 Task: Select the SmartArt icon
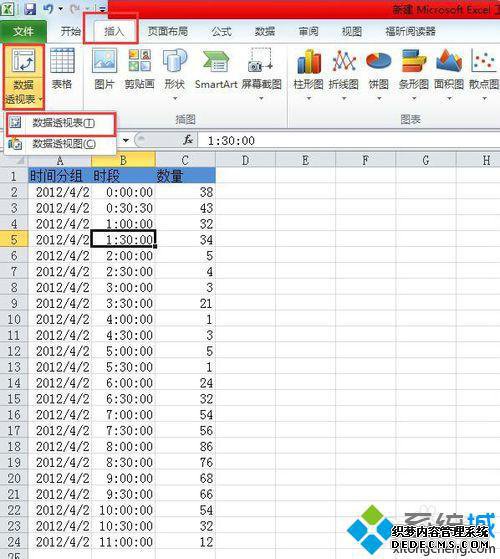pos(216,68)
